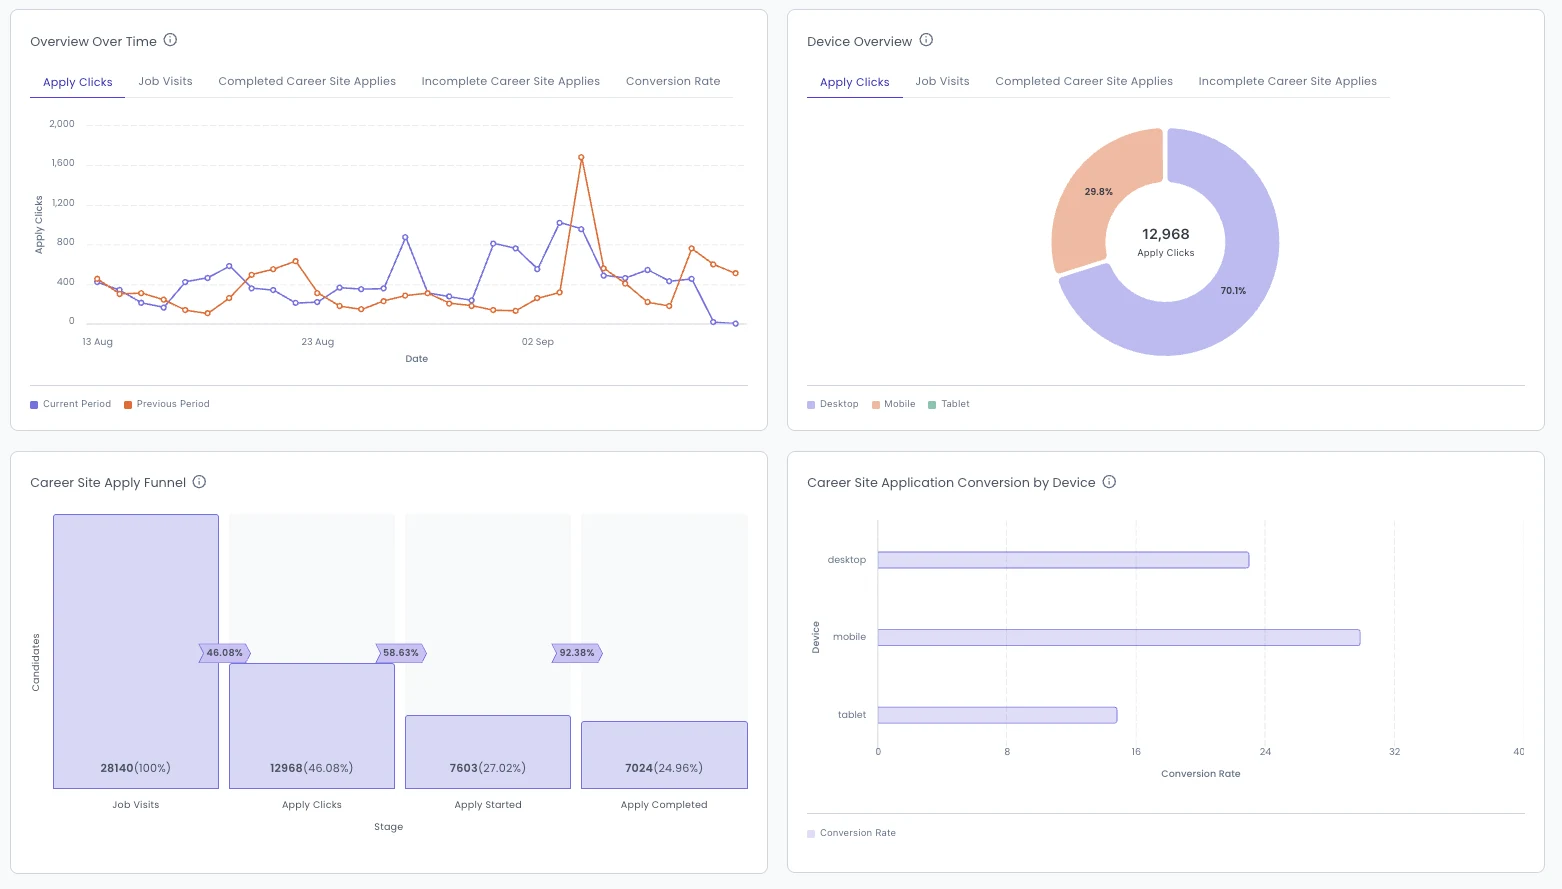Open Completed Career Site Applies tab in Overview Over Time

click(x=307, y=81)
